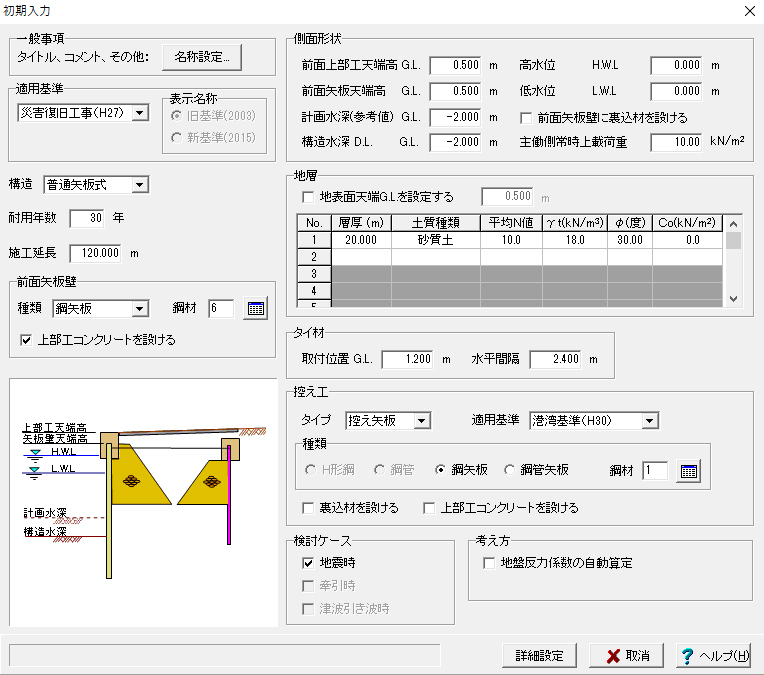Screen dimensions: 764x675
Task: Click the 前面上部工天端高 input field
Action: click(455, 65)
